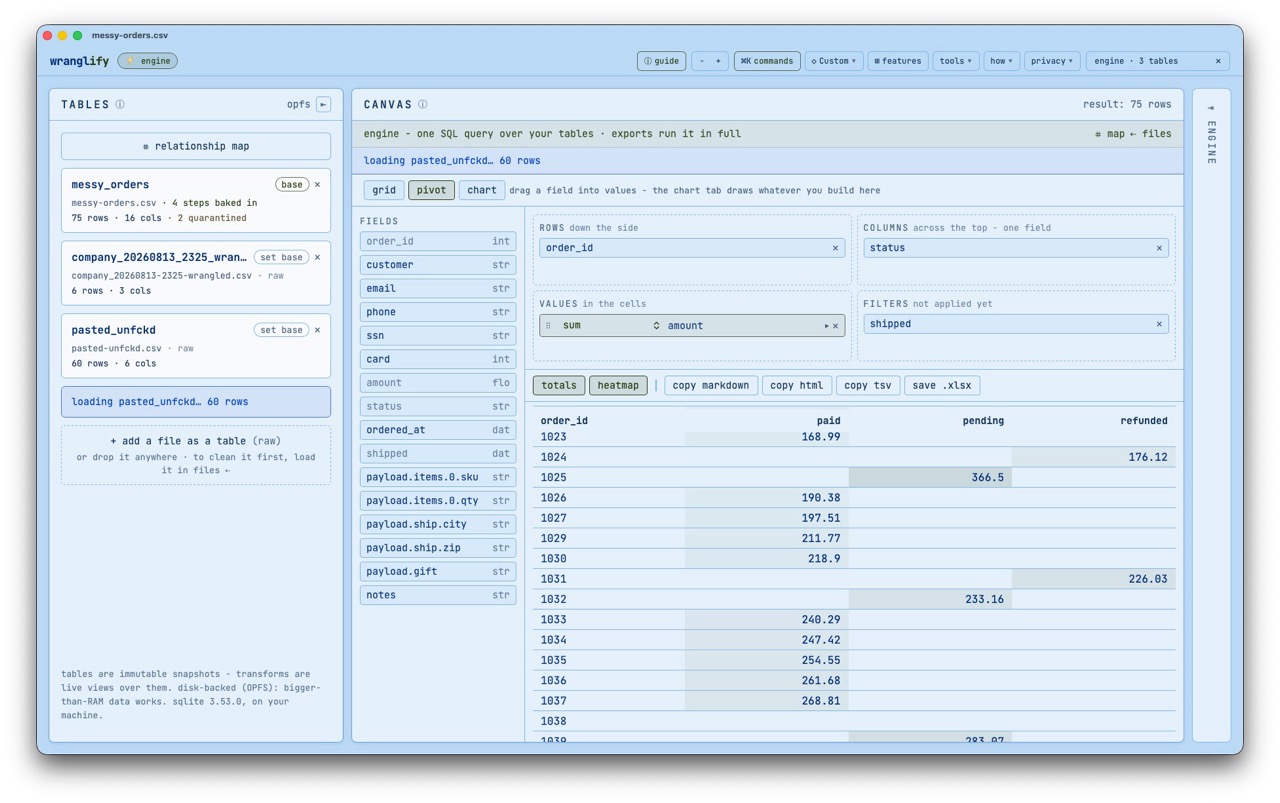Image resolution: width=1280 pixels, height=803 pixels.
Task: Remove the company_20260813_2325 table with its x
Action: (x=318, y=257)
